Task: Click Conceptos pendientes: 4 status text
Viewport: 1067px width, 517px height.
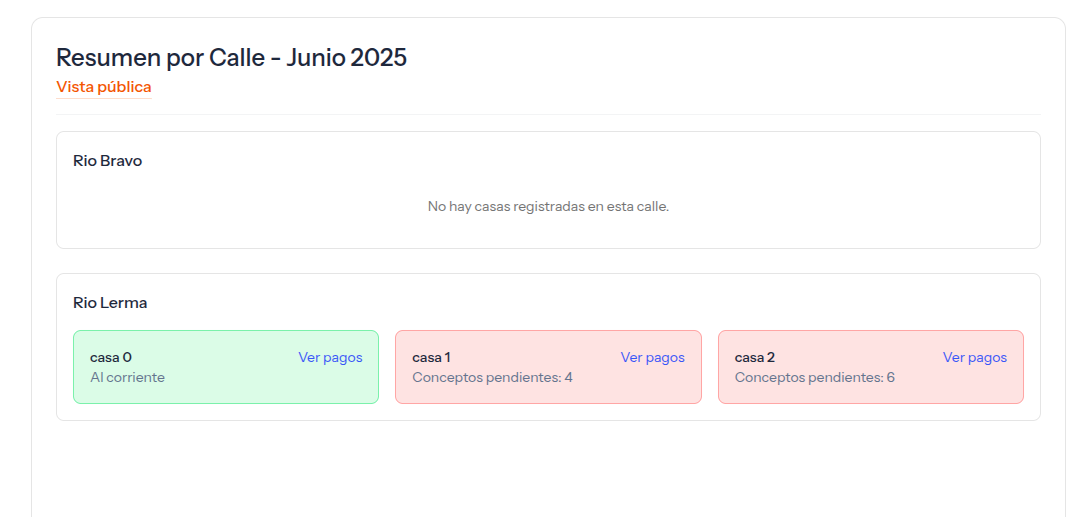Action: (x=492, y=377)
